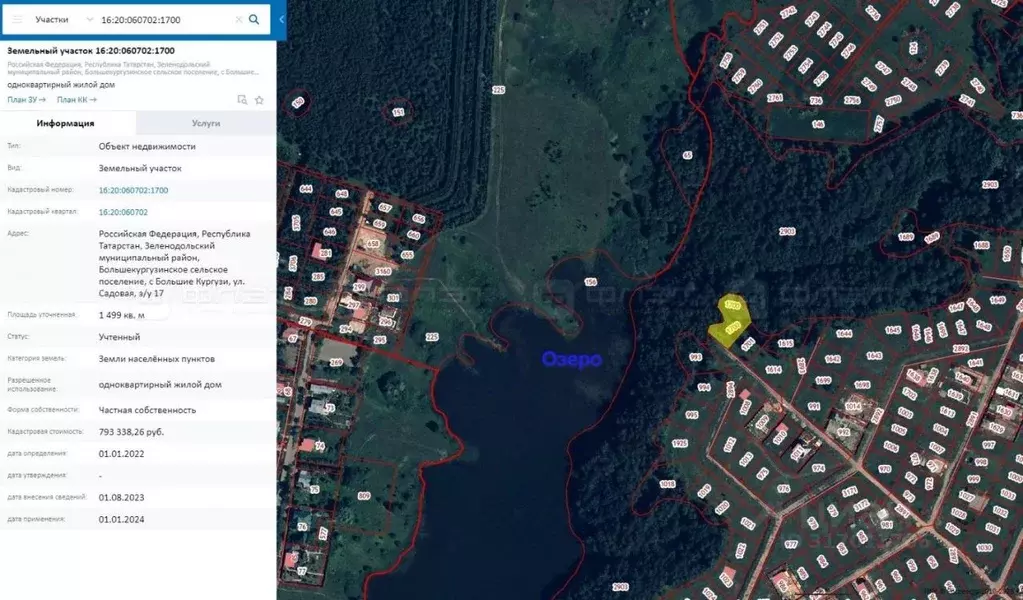Click the magnifier search icon

(254, 19)
